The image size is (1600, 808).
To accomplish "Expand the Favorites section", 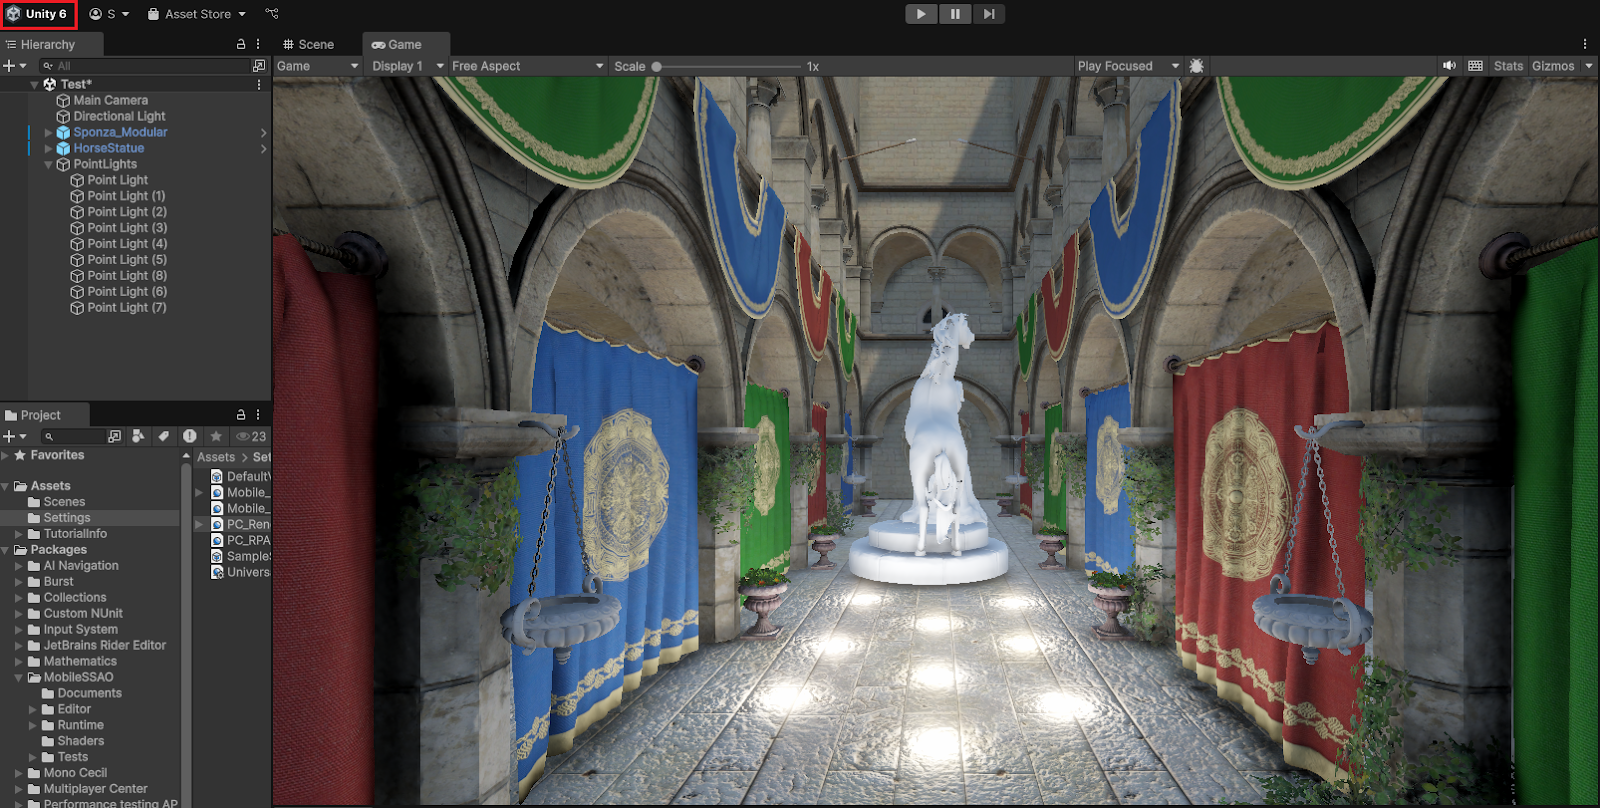I will [5, 455].
